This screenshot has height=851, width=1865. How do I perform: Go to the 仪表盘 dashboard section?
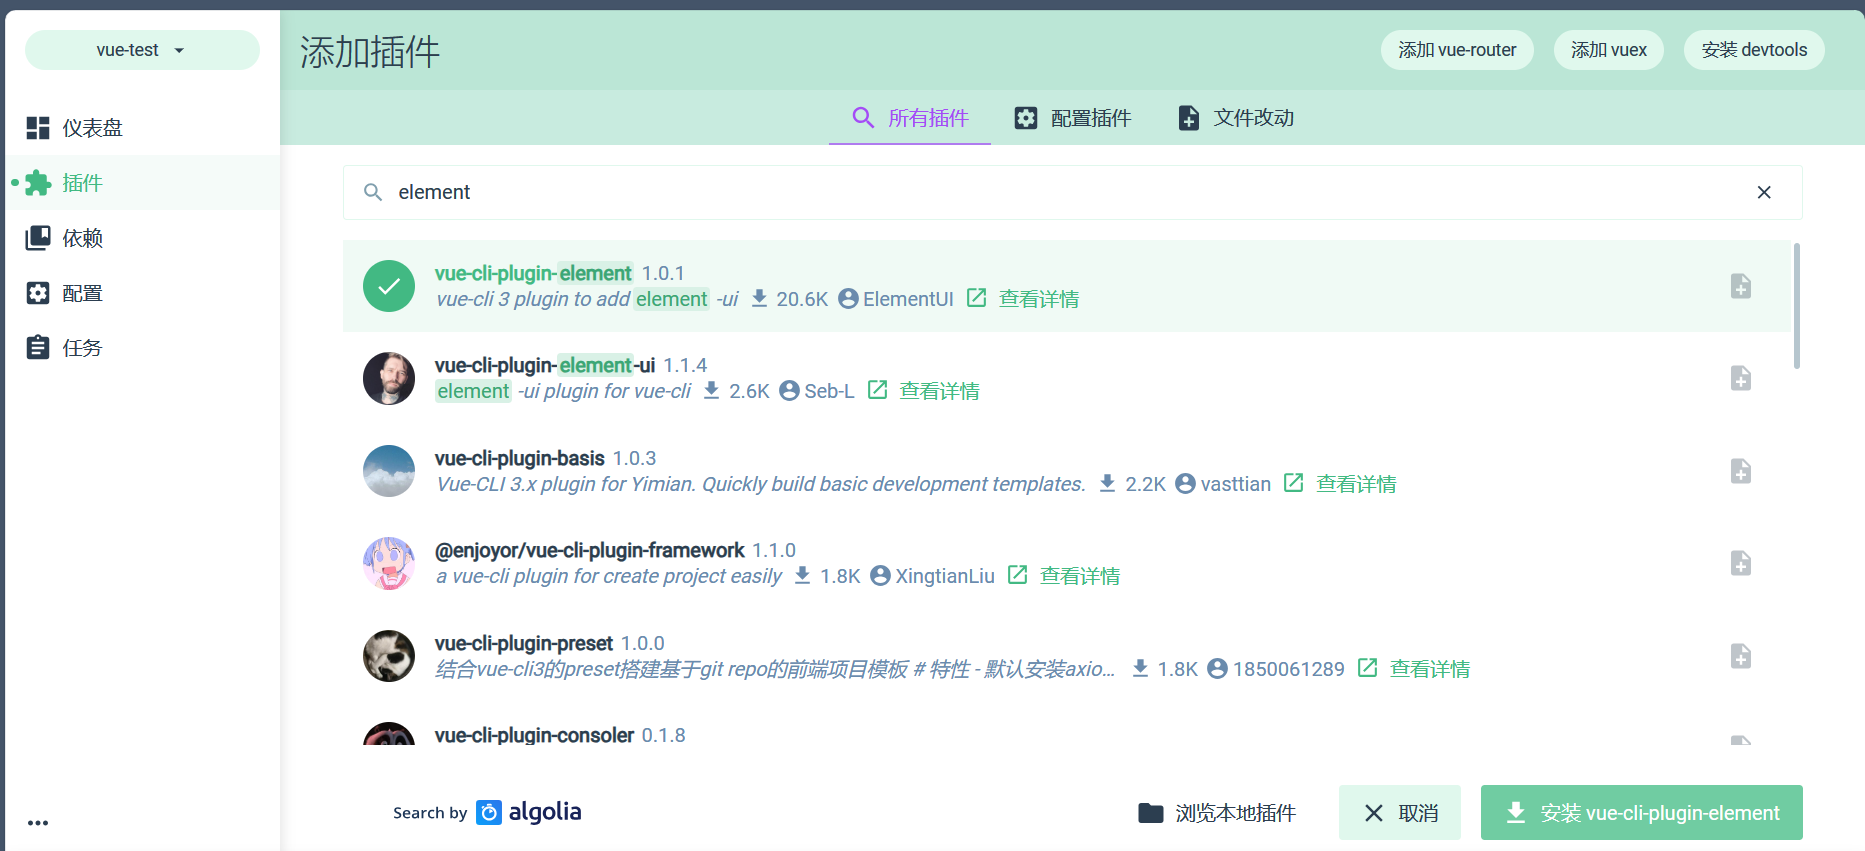click(142, 128)
